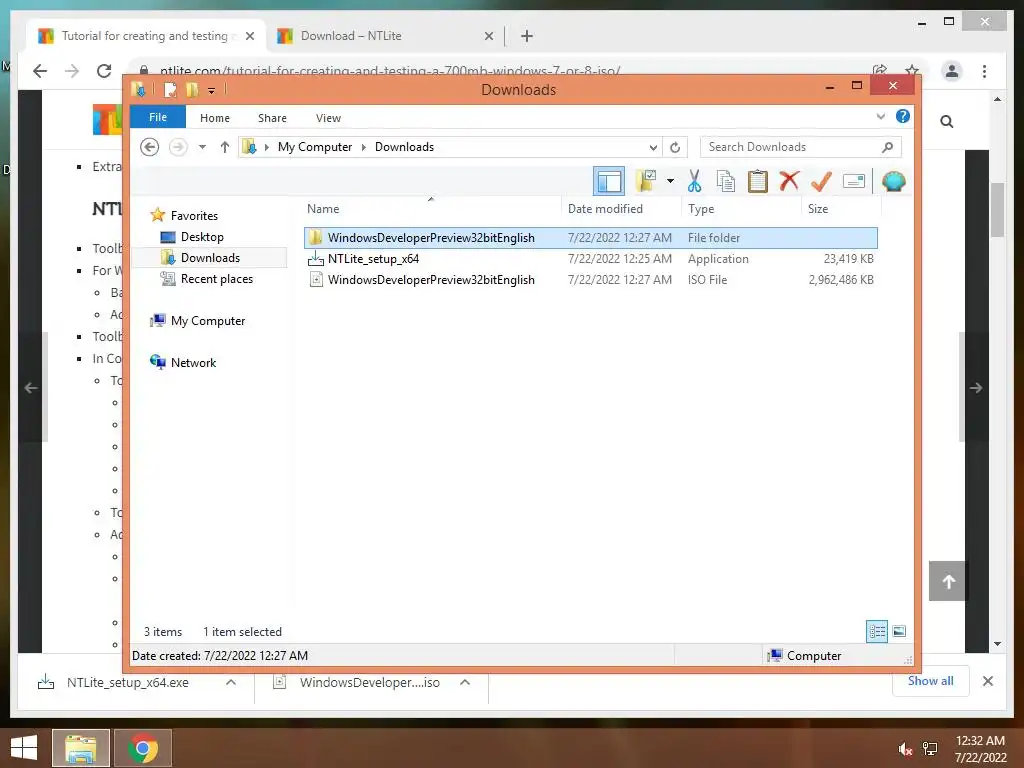Click the Cut scissors icon
Screen dimensions: 1024x768
tap(694, 181)
